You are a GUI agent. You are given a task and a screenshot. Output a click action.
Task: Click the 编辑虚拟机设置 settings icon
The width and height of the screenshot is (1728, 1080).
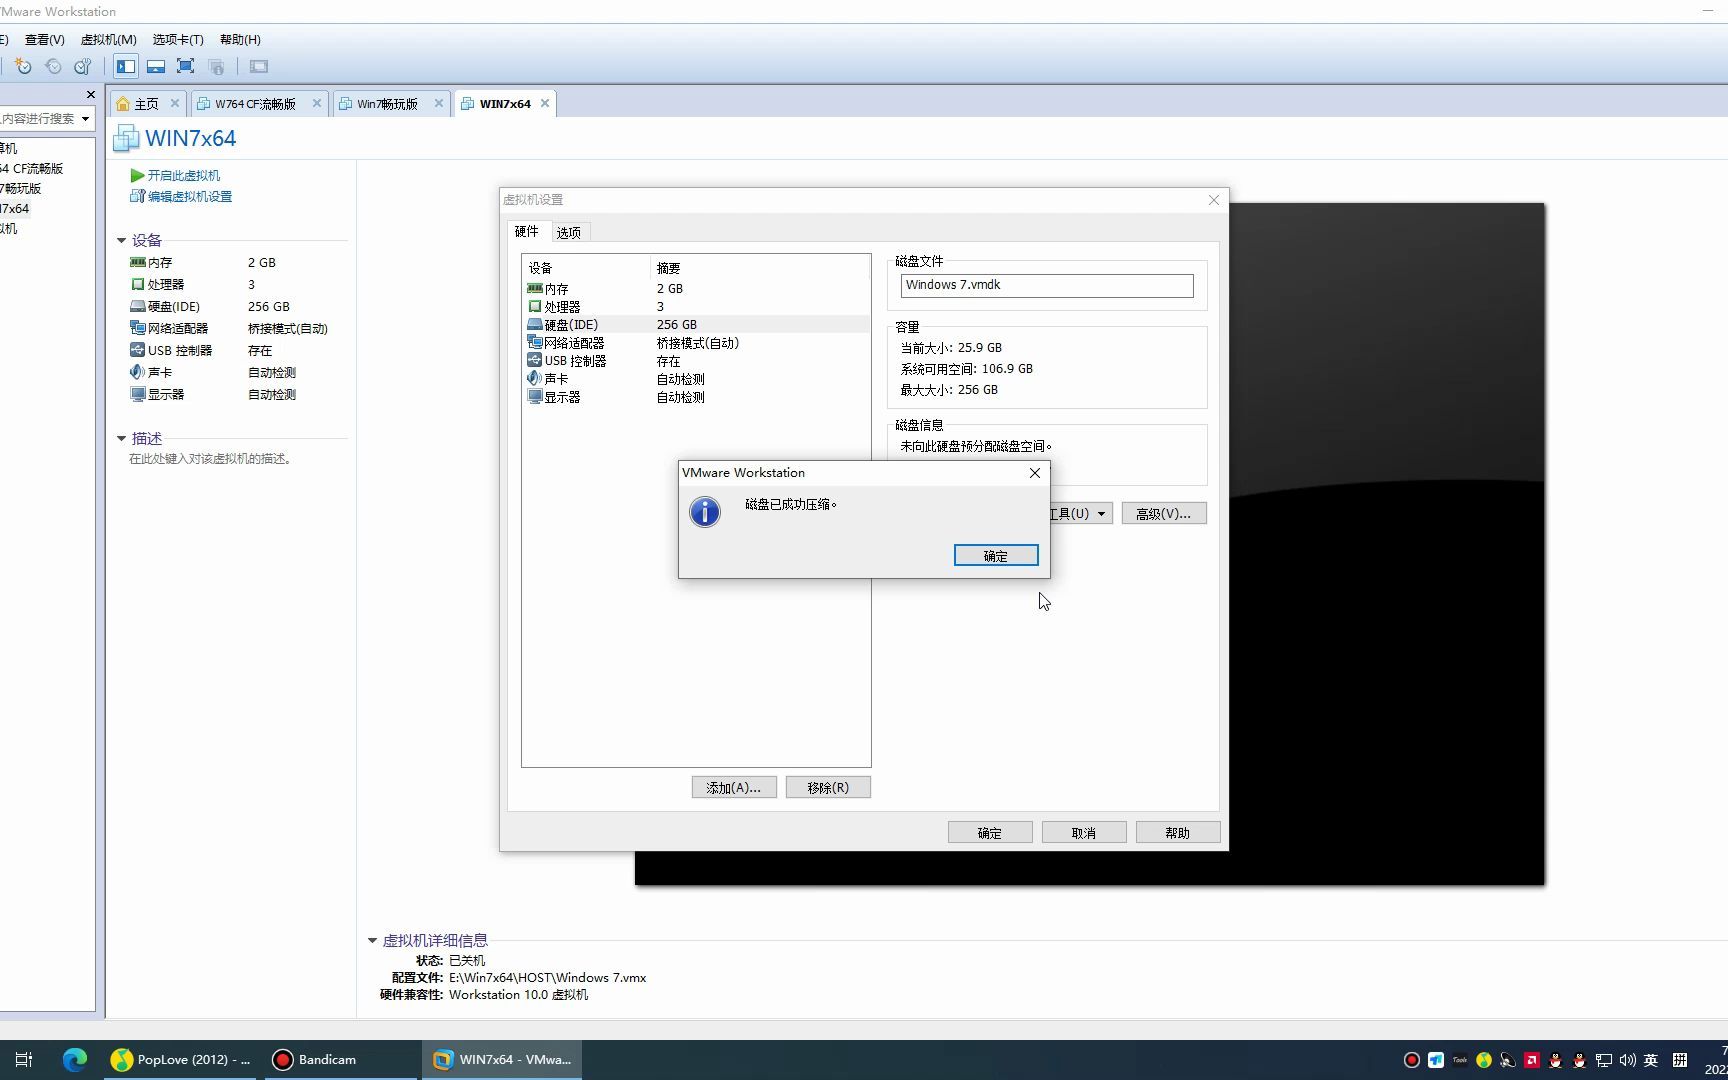tap(137, 196)
